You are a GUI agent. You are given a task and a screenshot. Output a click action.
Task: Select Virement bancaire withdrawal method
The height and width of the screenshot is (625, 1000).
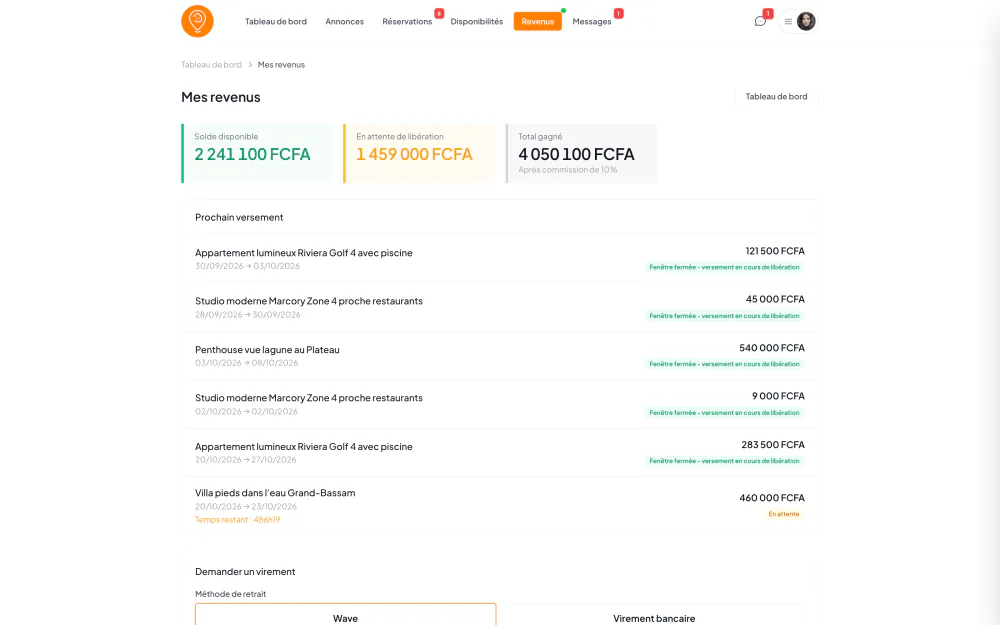click(x=654, y=614)
